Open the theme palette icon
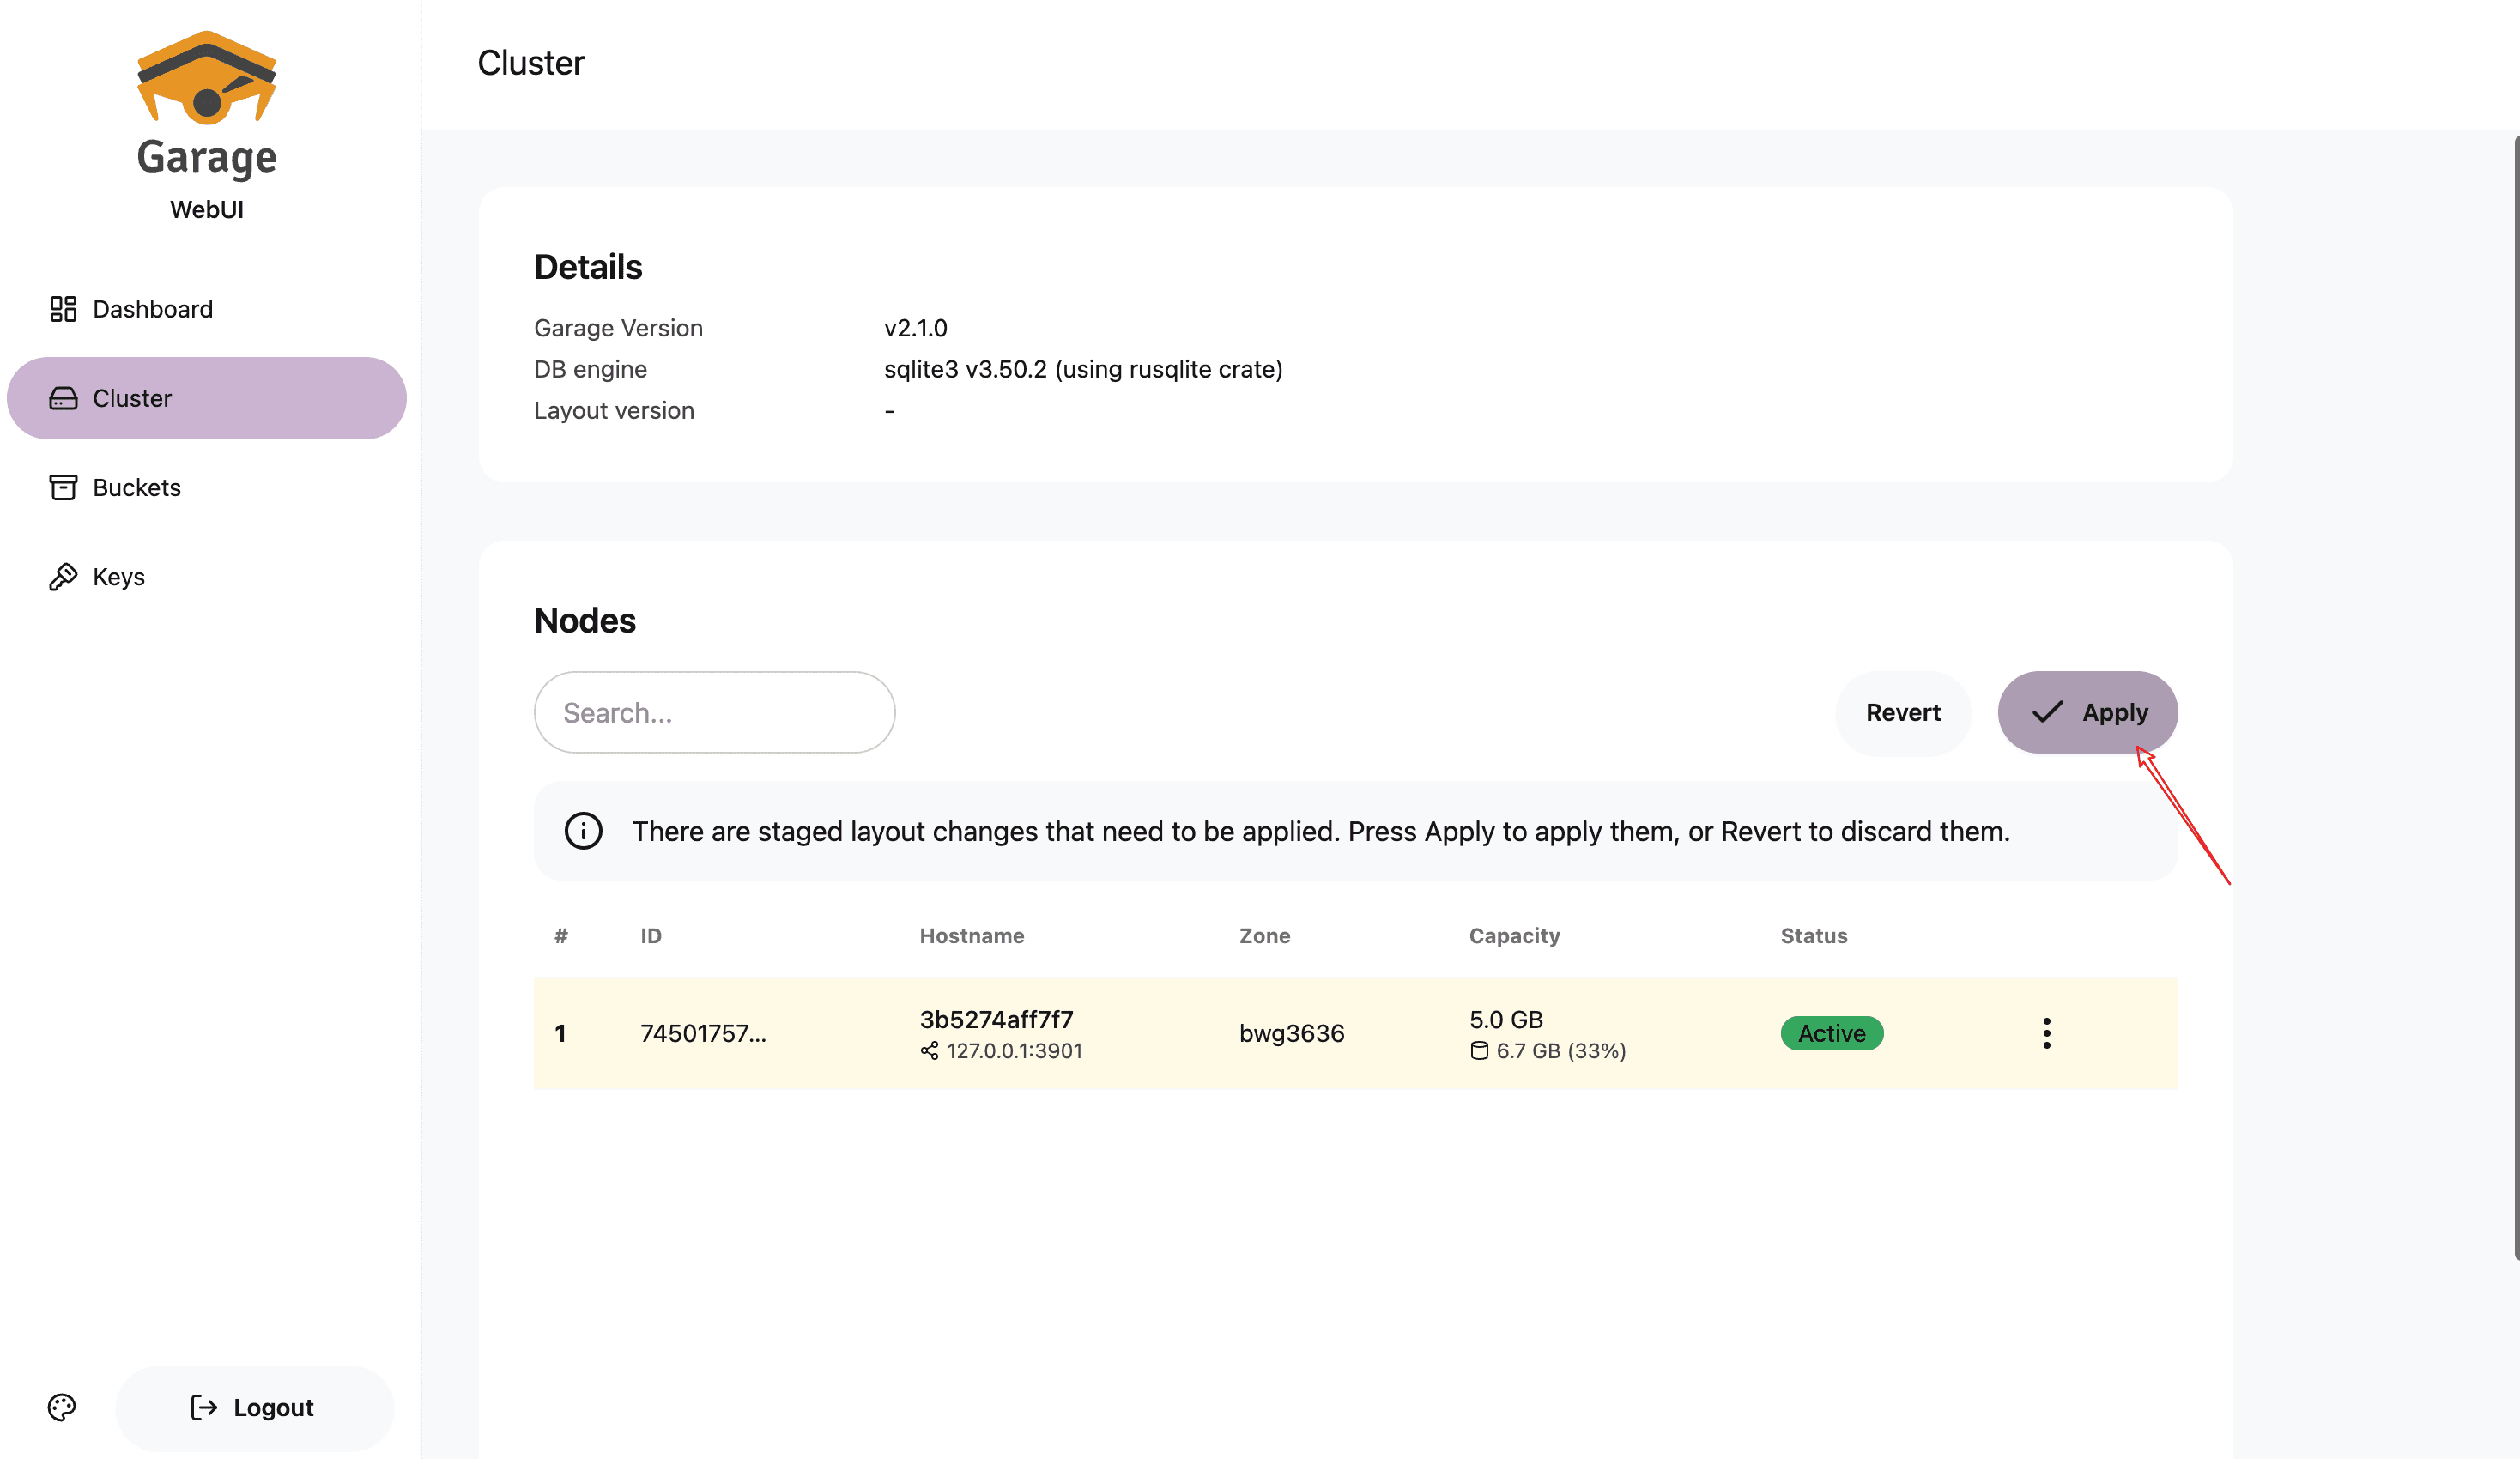This screenshot has height=1459, width=2520. tap(62, 1407)
